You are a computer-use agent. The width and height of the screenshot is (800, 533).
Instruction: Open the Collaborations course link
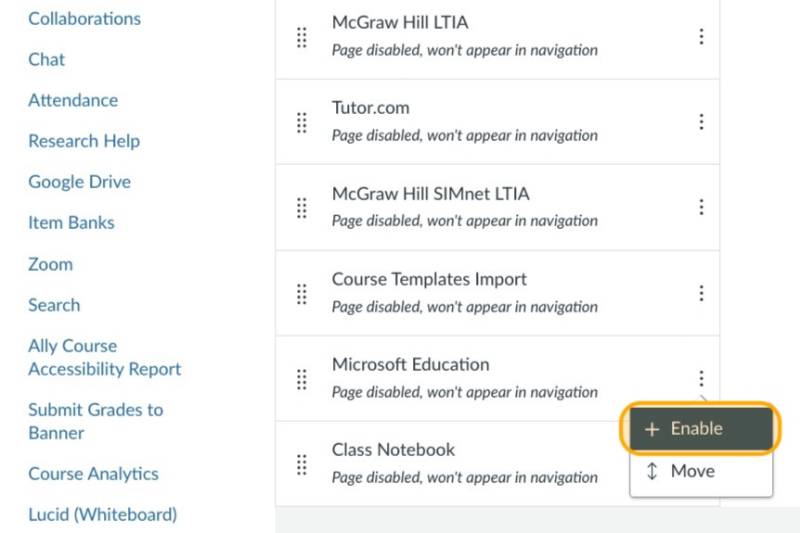(84, 19)
